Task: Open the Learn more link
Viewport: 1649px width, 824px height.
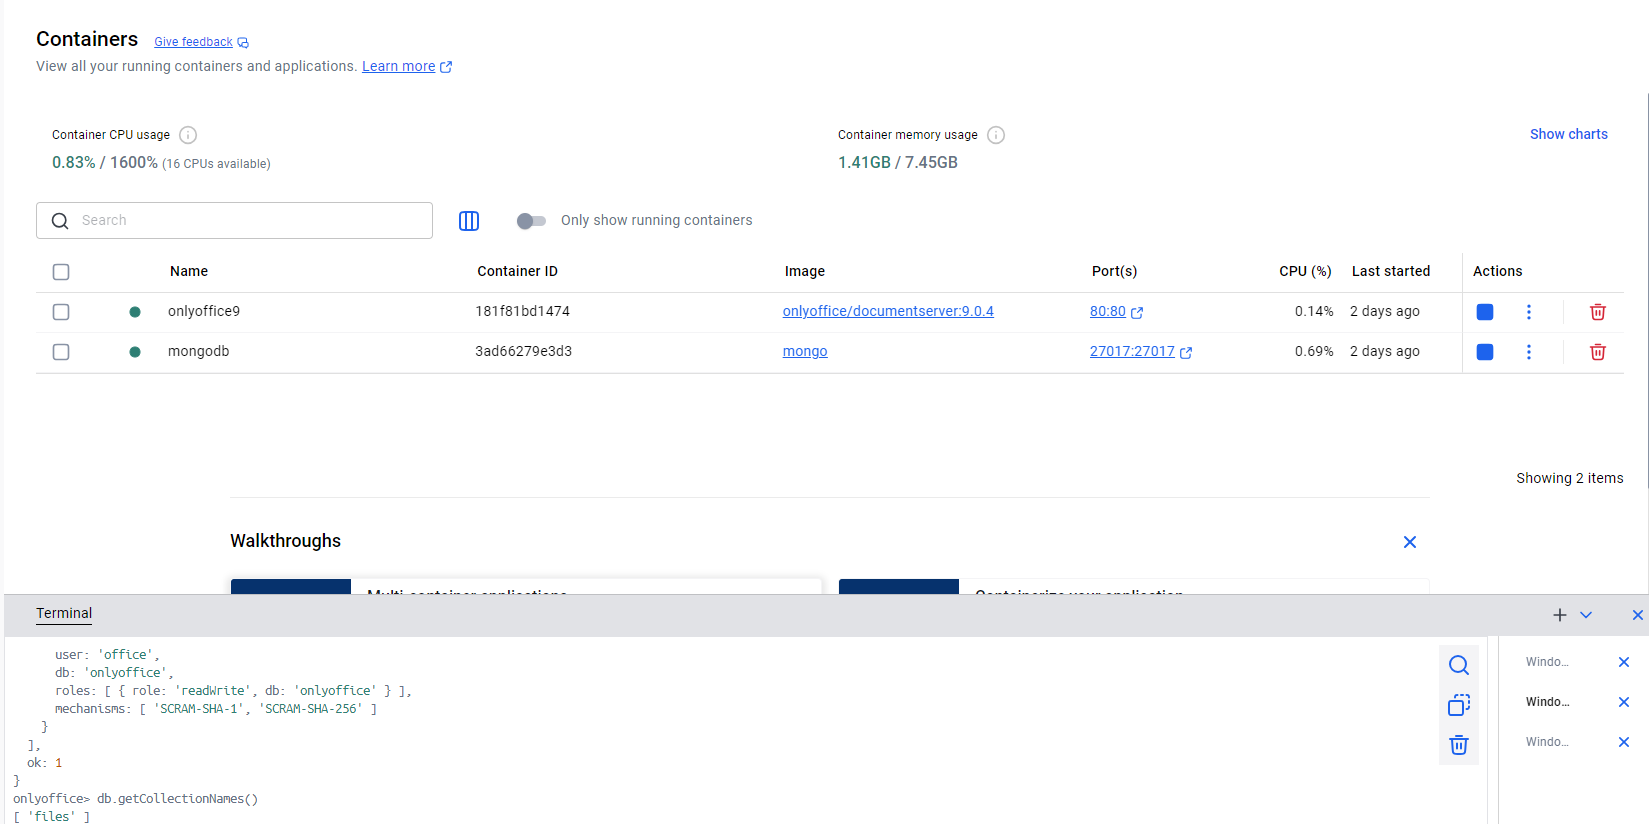Action: [398, 66]
